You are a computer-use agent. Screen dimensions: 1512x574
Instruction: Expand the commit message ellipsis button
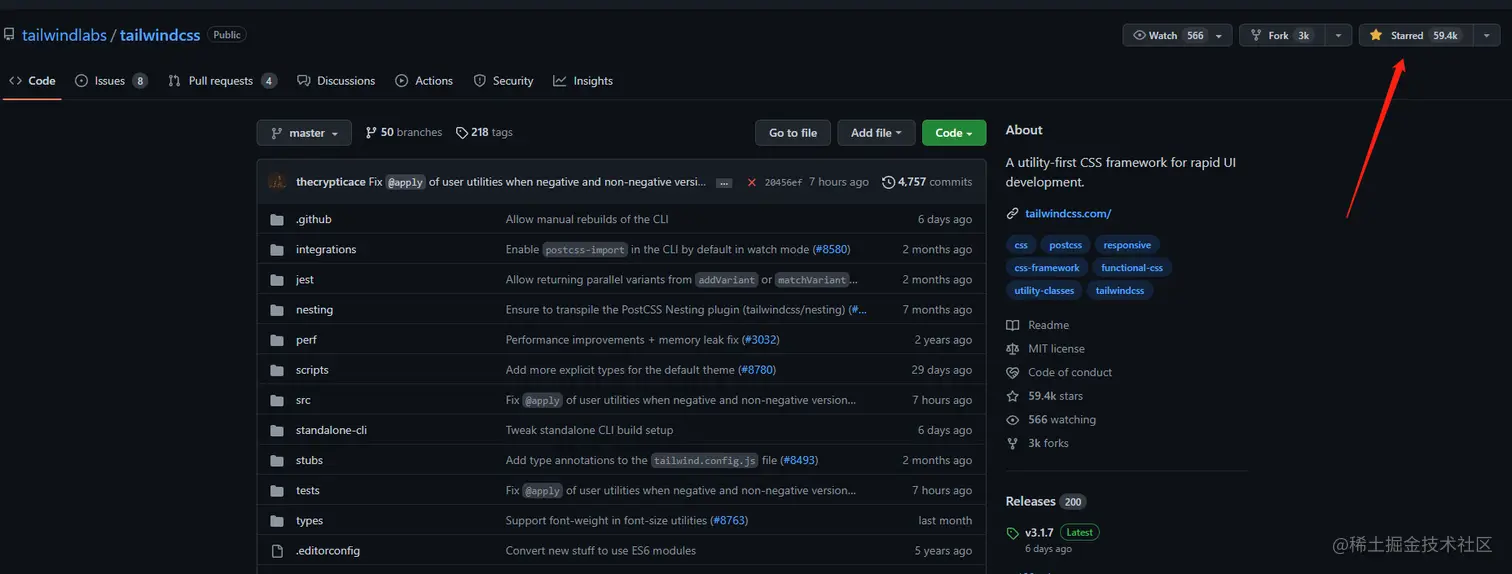pos(724,183)
